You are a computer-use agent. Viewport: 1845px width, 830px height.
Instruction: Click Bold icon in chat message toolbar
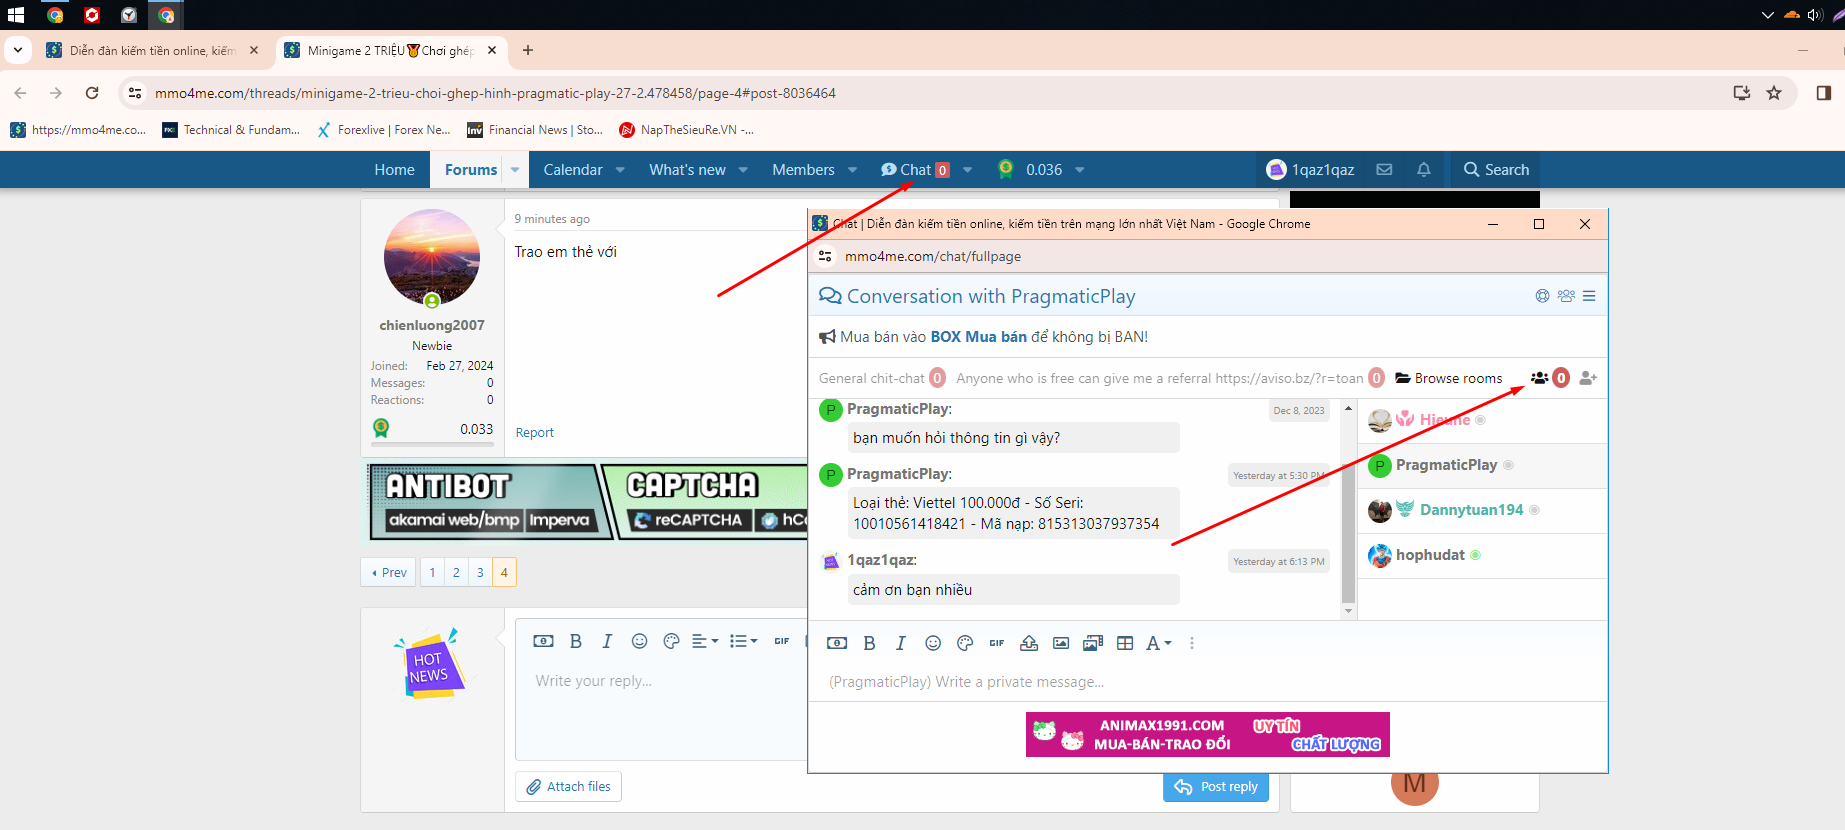(x=869, y=643)
